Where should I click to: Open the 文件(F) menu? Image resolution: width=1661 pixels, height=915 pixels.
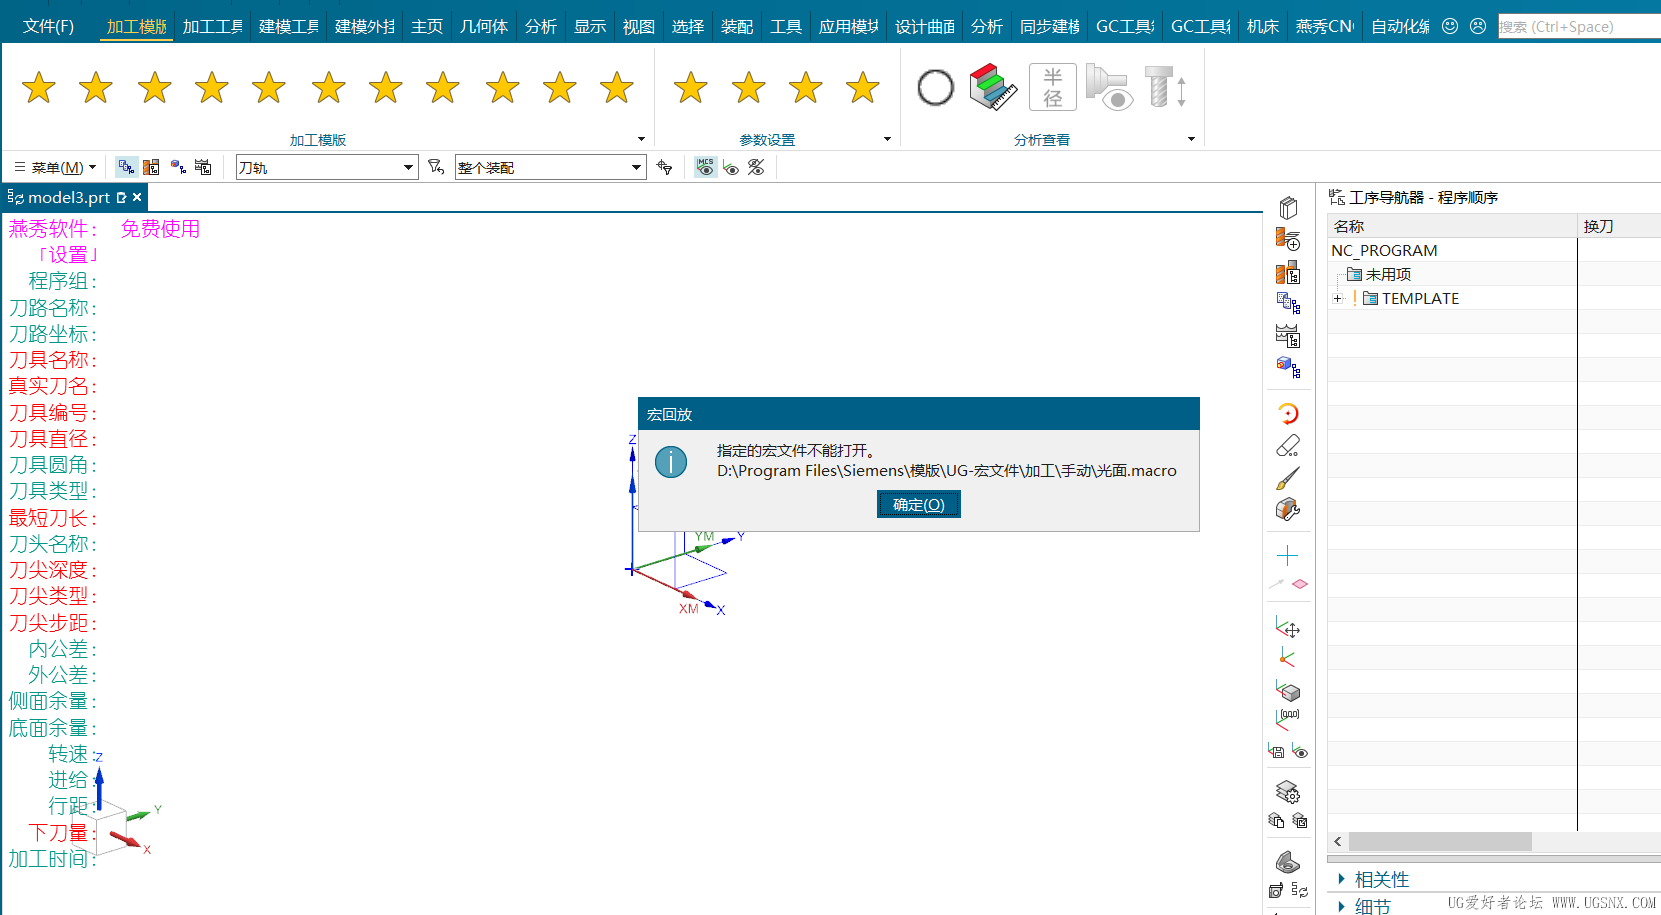pyautogui.click(x=48, y=26)
